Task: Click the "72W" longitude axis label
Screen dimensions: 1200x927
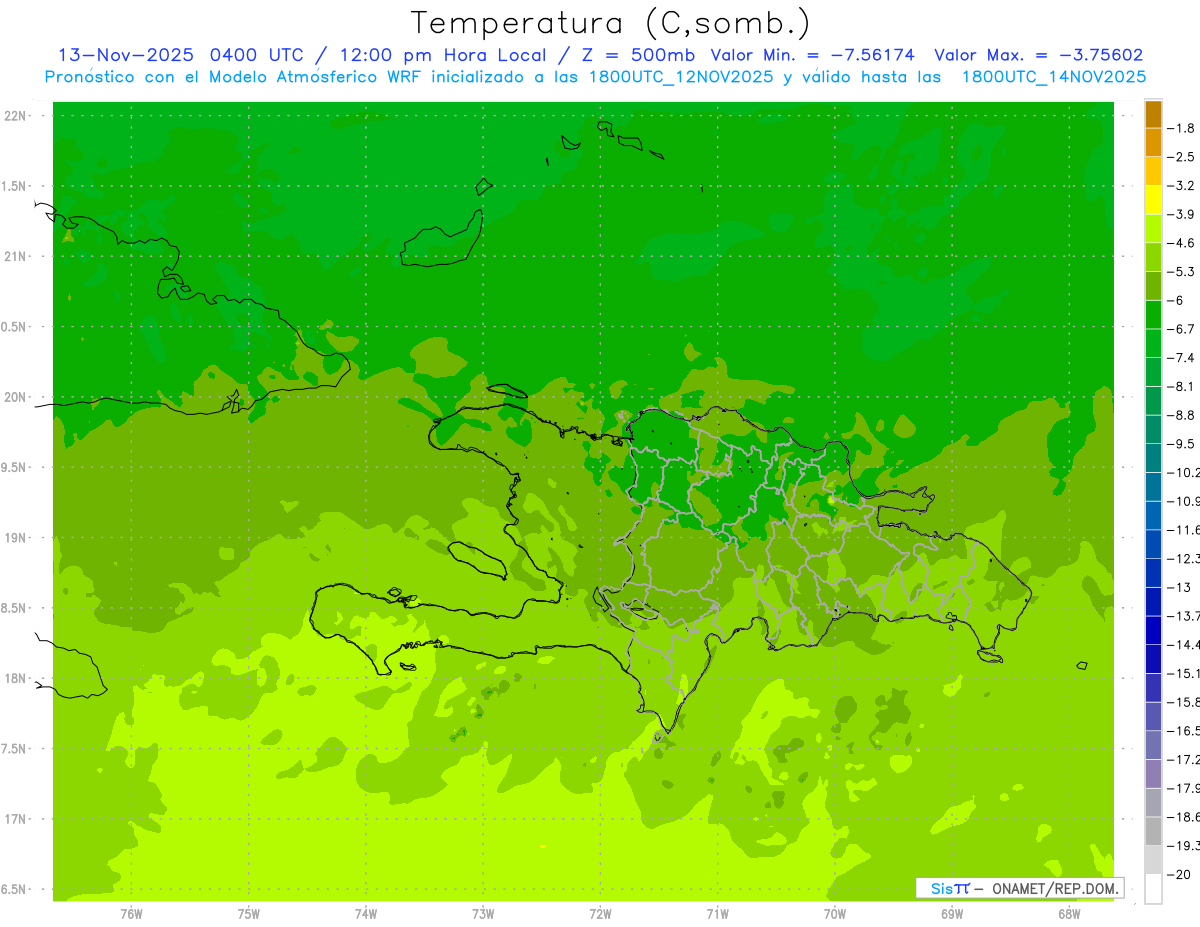Action: click(600, 914)
